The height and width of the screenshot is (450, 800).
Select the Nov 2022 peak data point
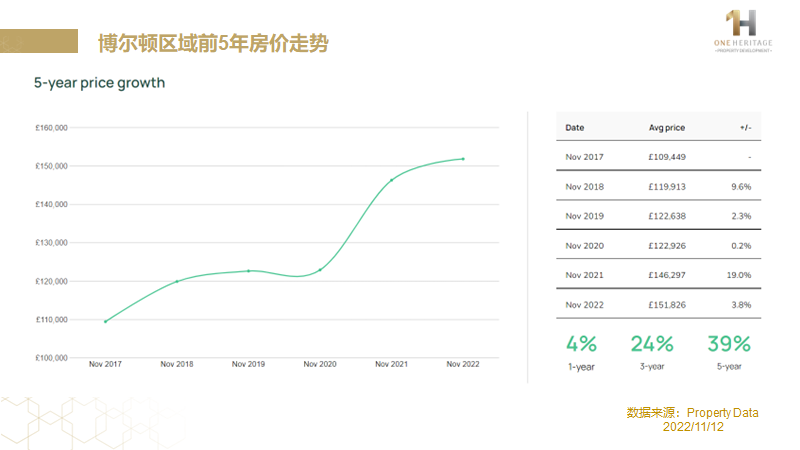pos(463,158)
